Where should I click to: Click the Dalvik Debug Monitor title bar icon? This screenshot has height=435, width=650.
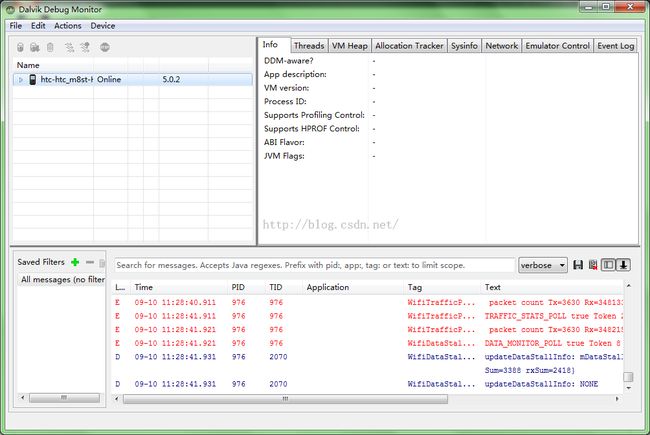[10, 9]
